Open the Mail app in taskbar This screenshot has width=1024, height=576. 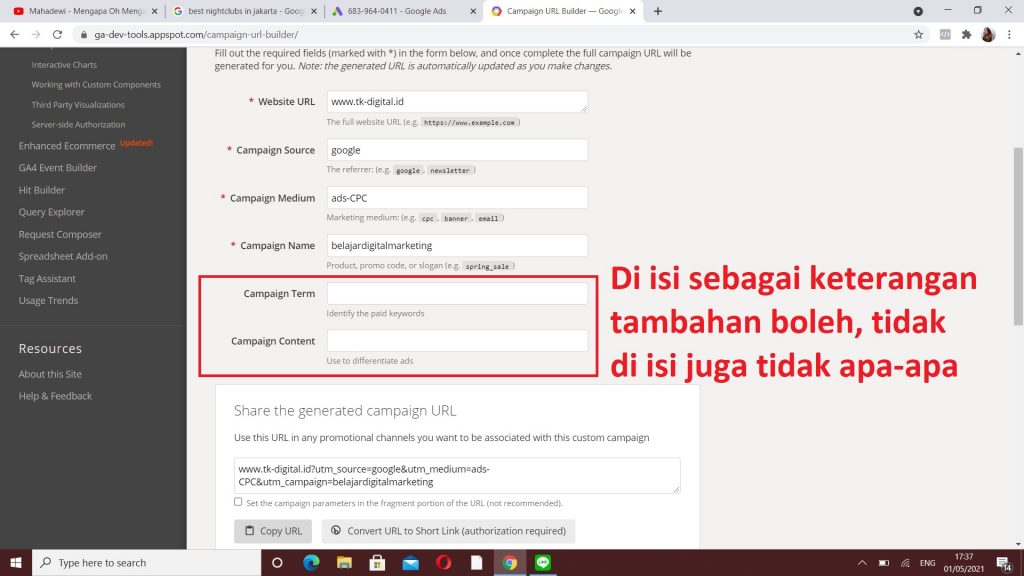[410, 562]
